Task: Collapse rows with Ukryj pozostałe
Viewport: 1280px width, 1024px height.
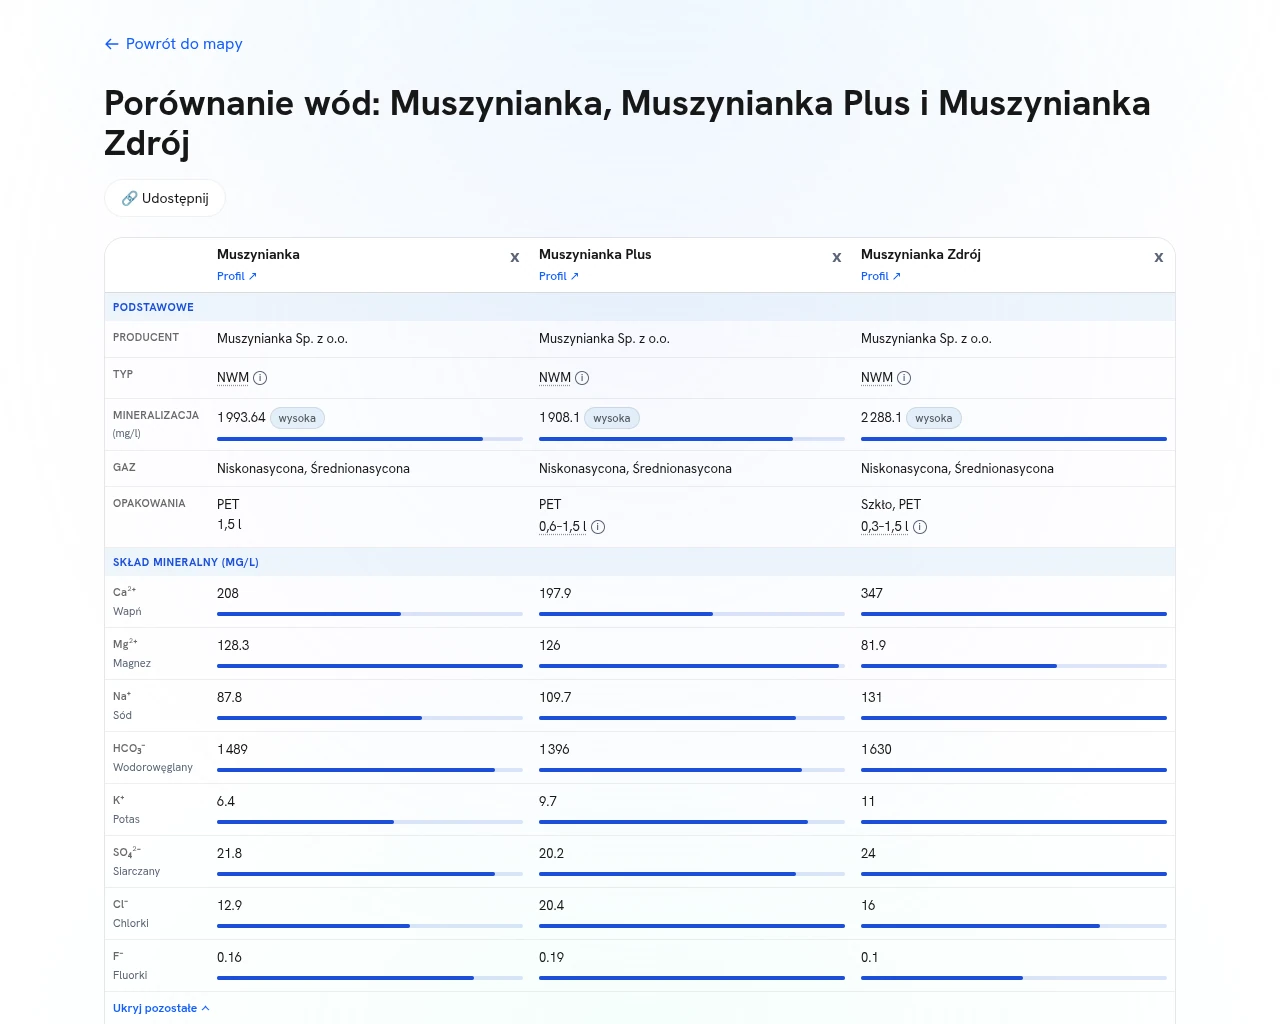Action: (x=161, y=1008)
